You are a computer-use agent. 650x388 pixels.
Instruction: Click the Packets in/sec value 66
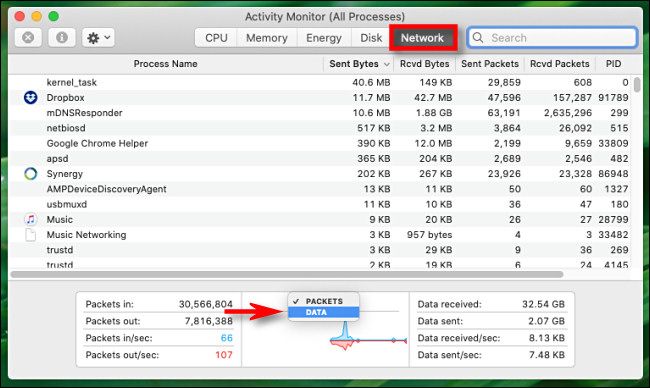(x=226, y=338)
